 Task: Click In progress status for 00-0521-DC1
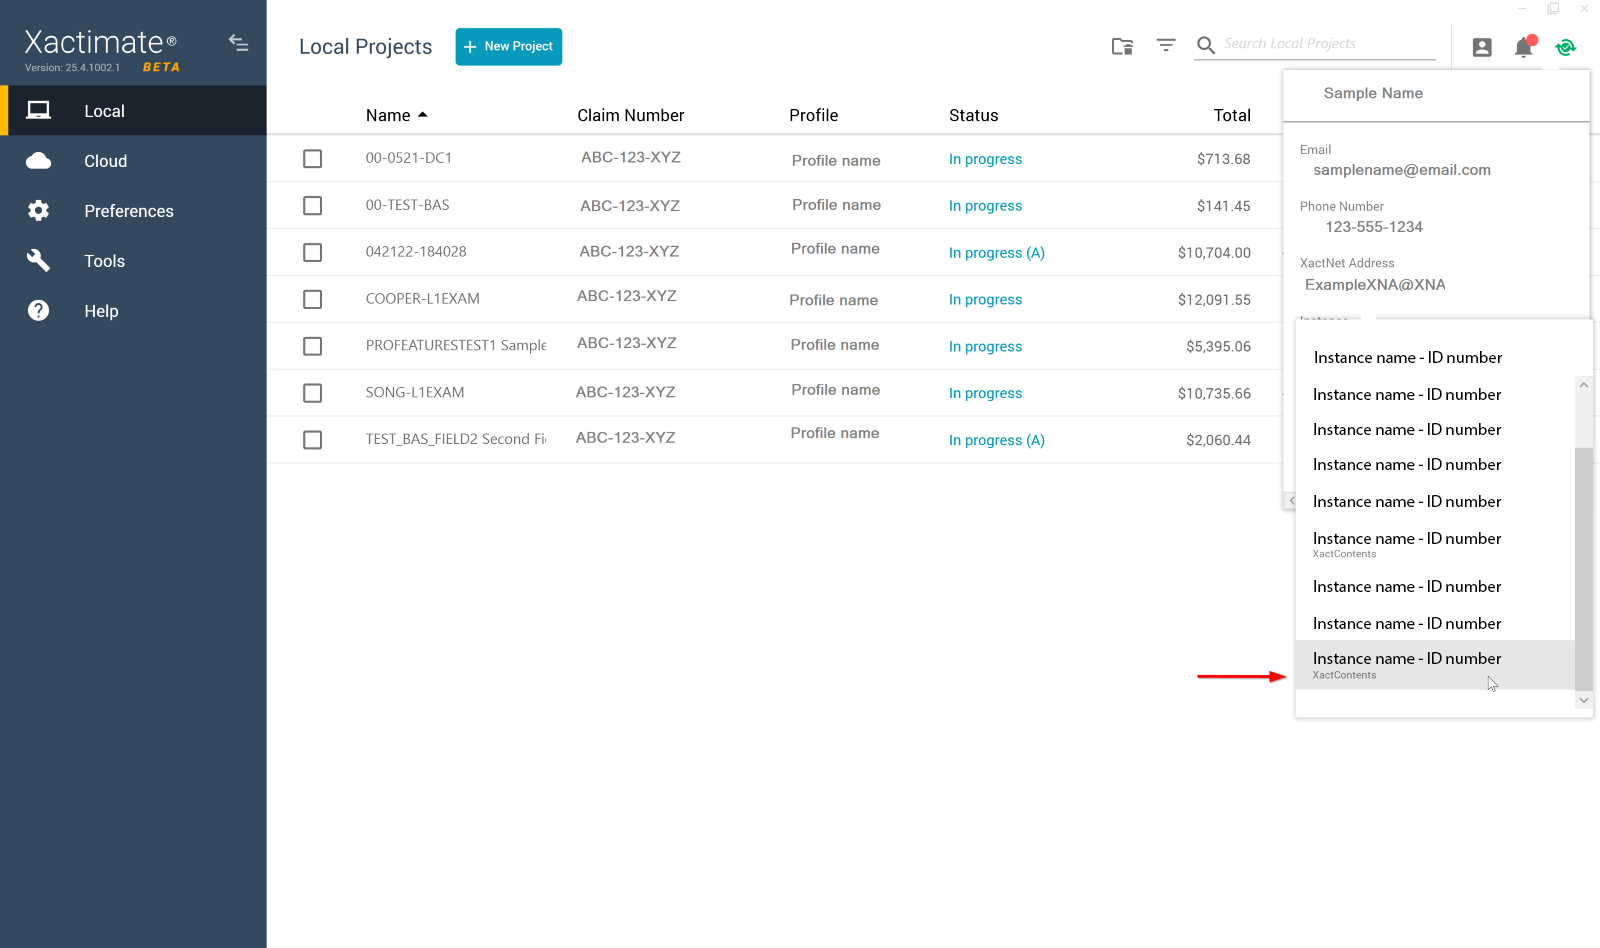985,159
